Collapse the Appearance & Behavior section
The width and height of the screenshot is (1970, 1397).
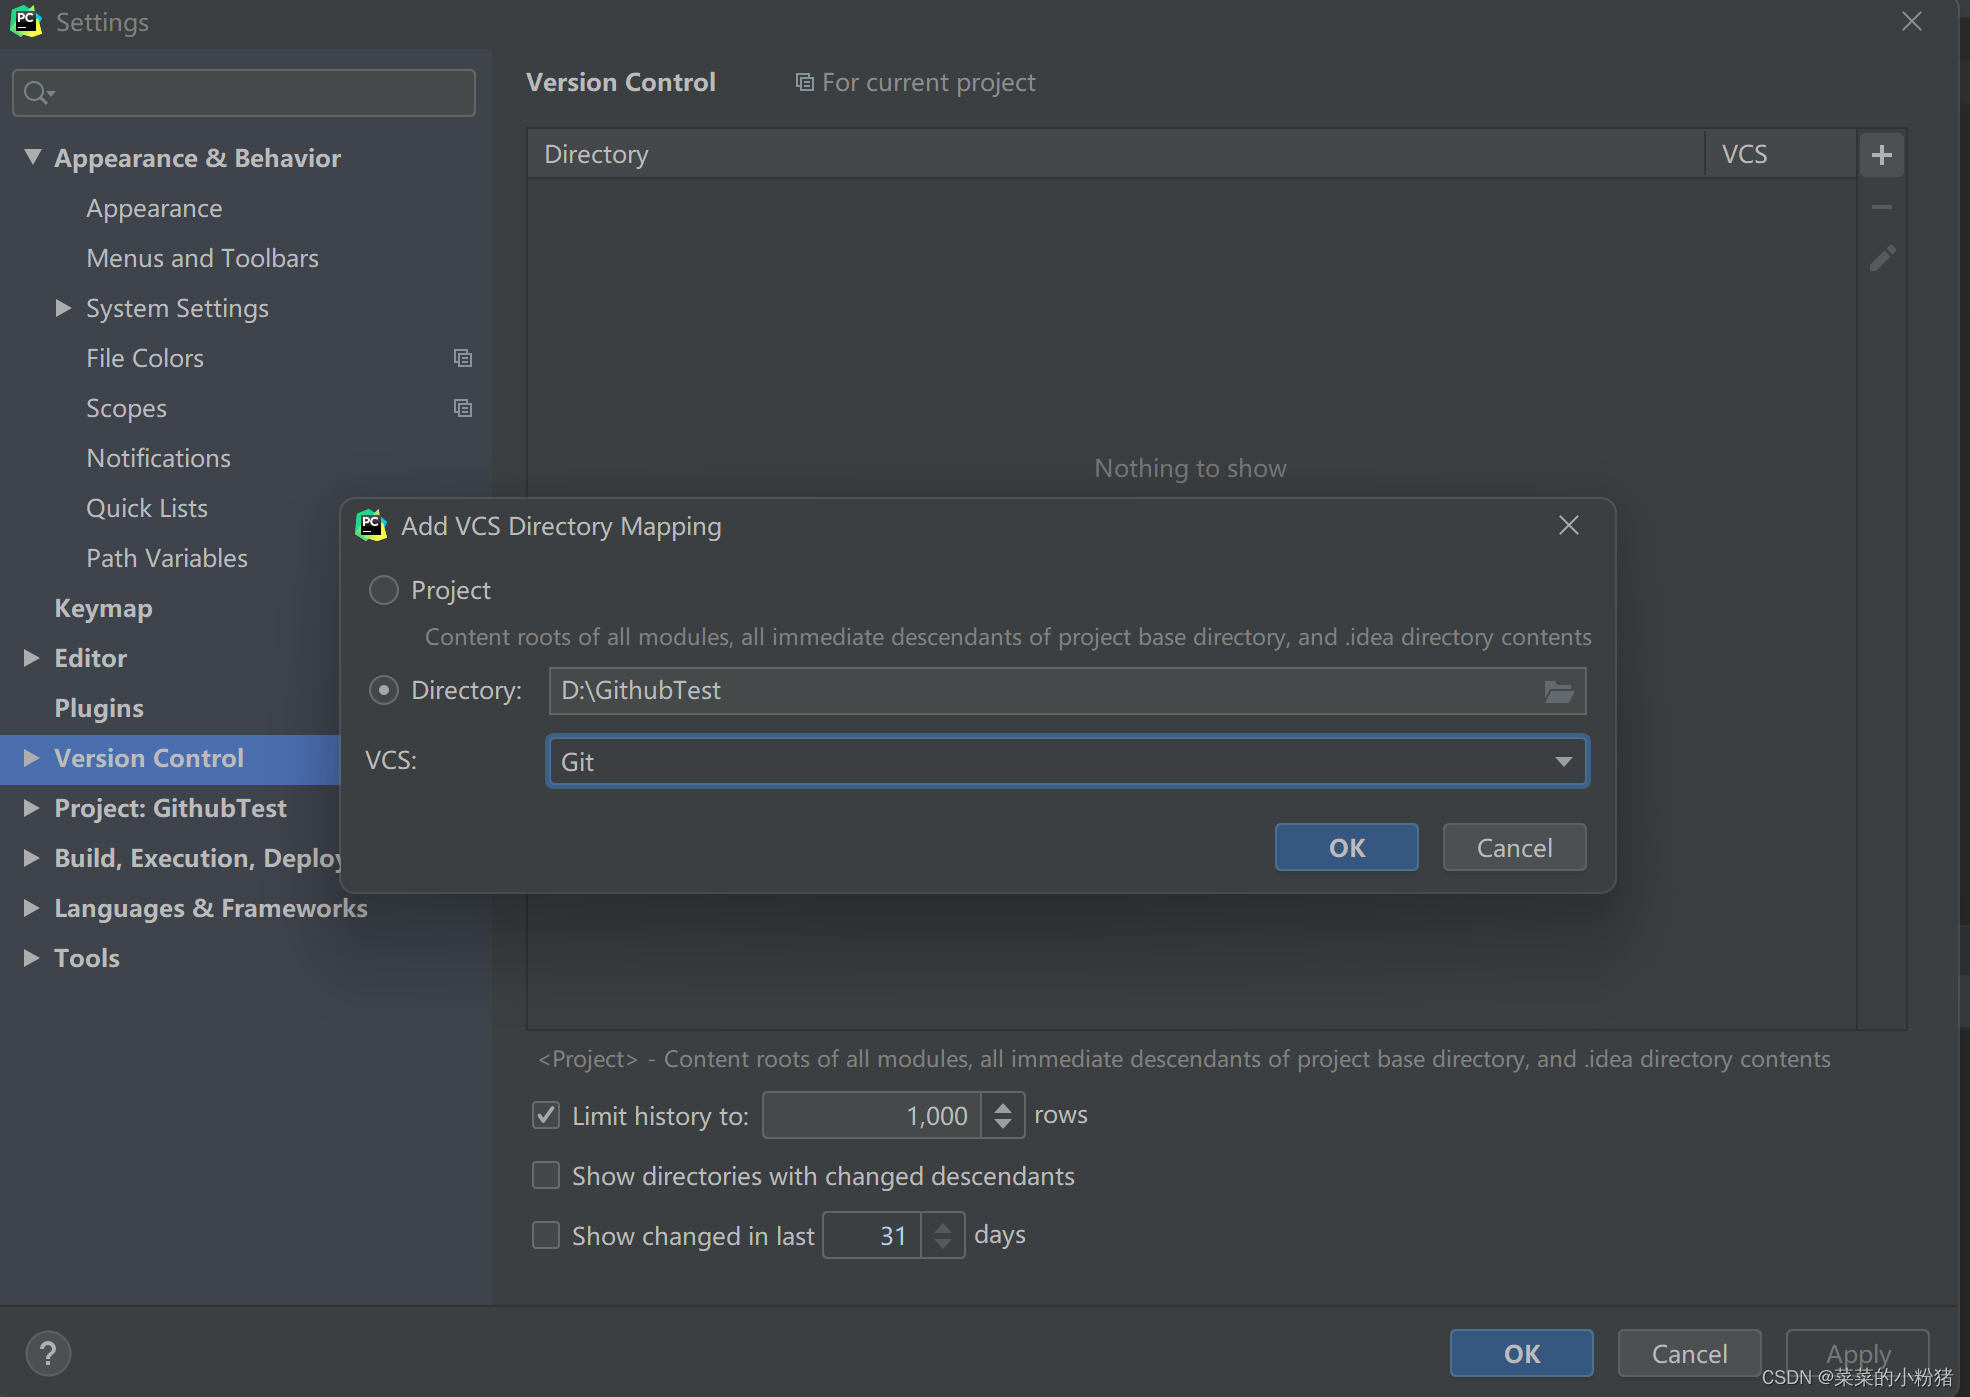[31, 157]
